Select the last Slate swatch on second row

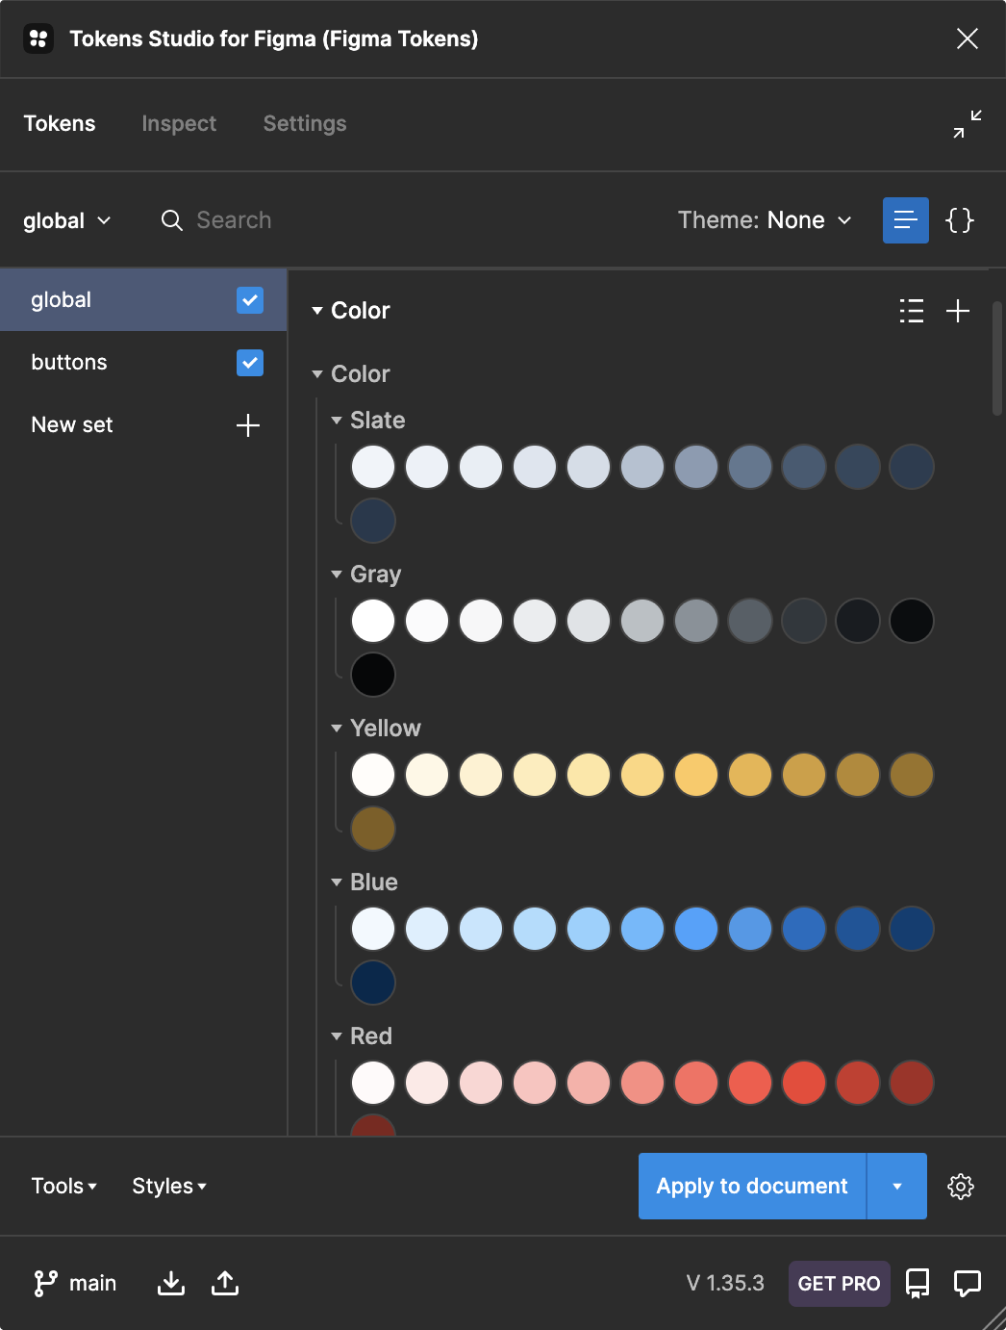(373, 521)
